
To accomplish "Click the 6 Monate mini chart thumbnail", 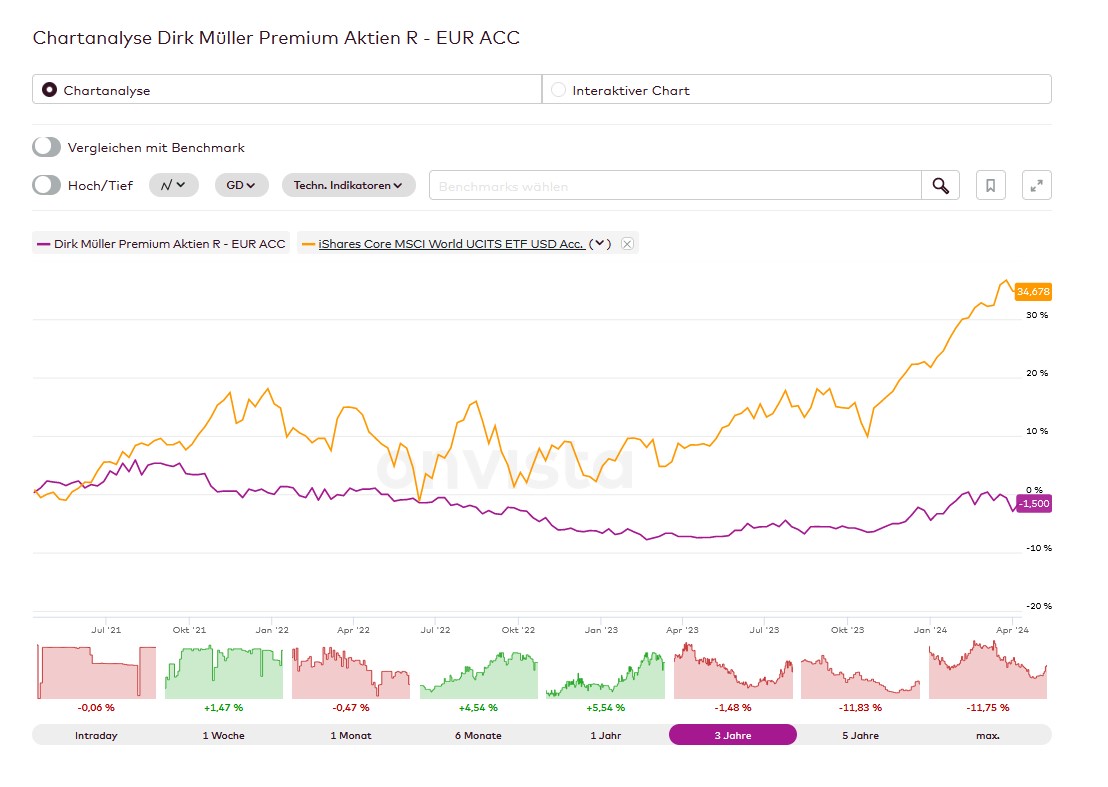I will 478,672.
